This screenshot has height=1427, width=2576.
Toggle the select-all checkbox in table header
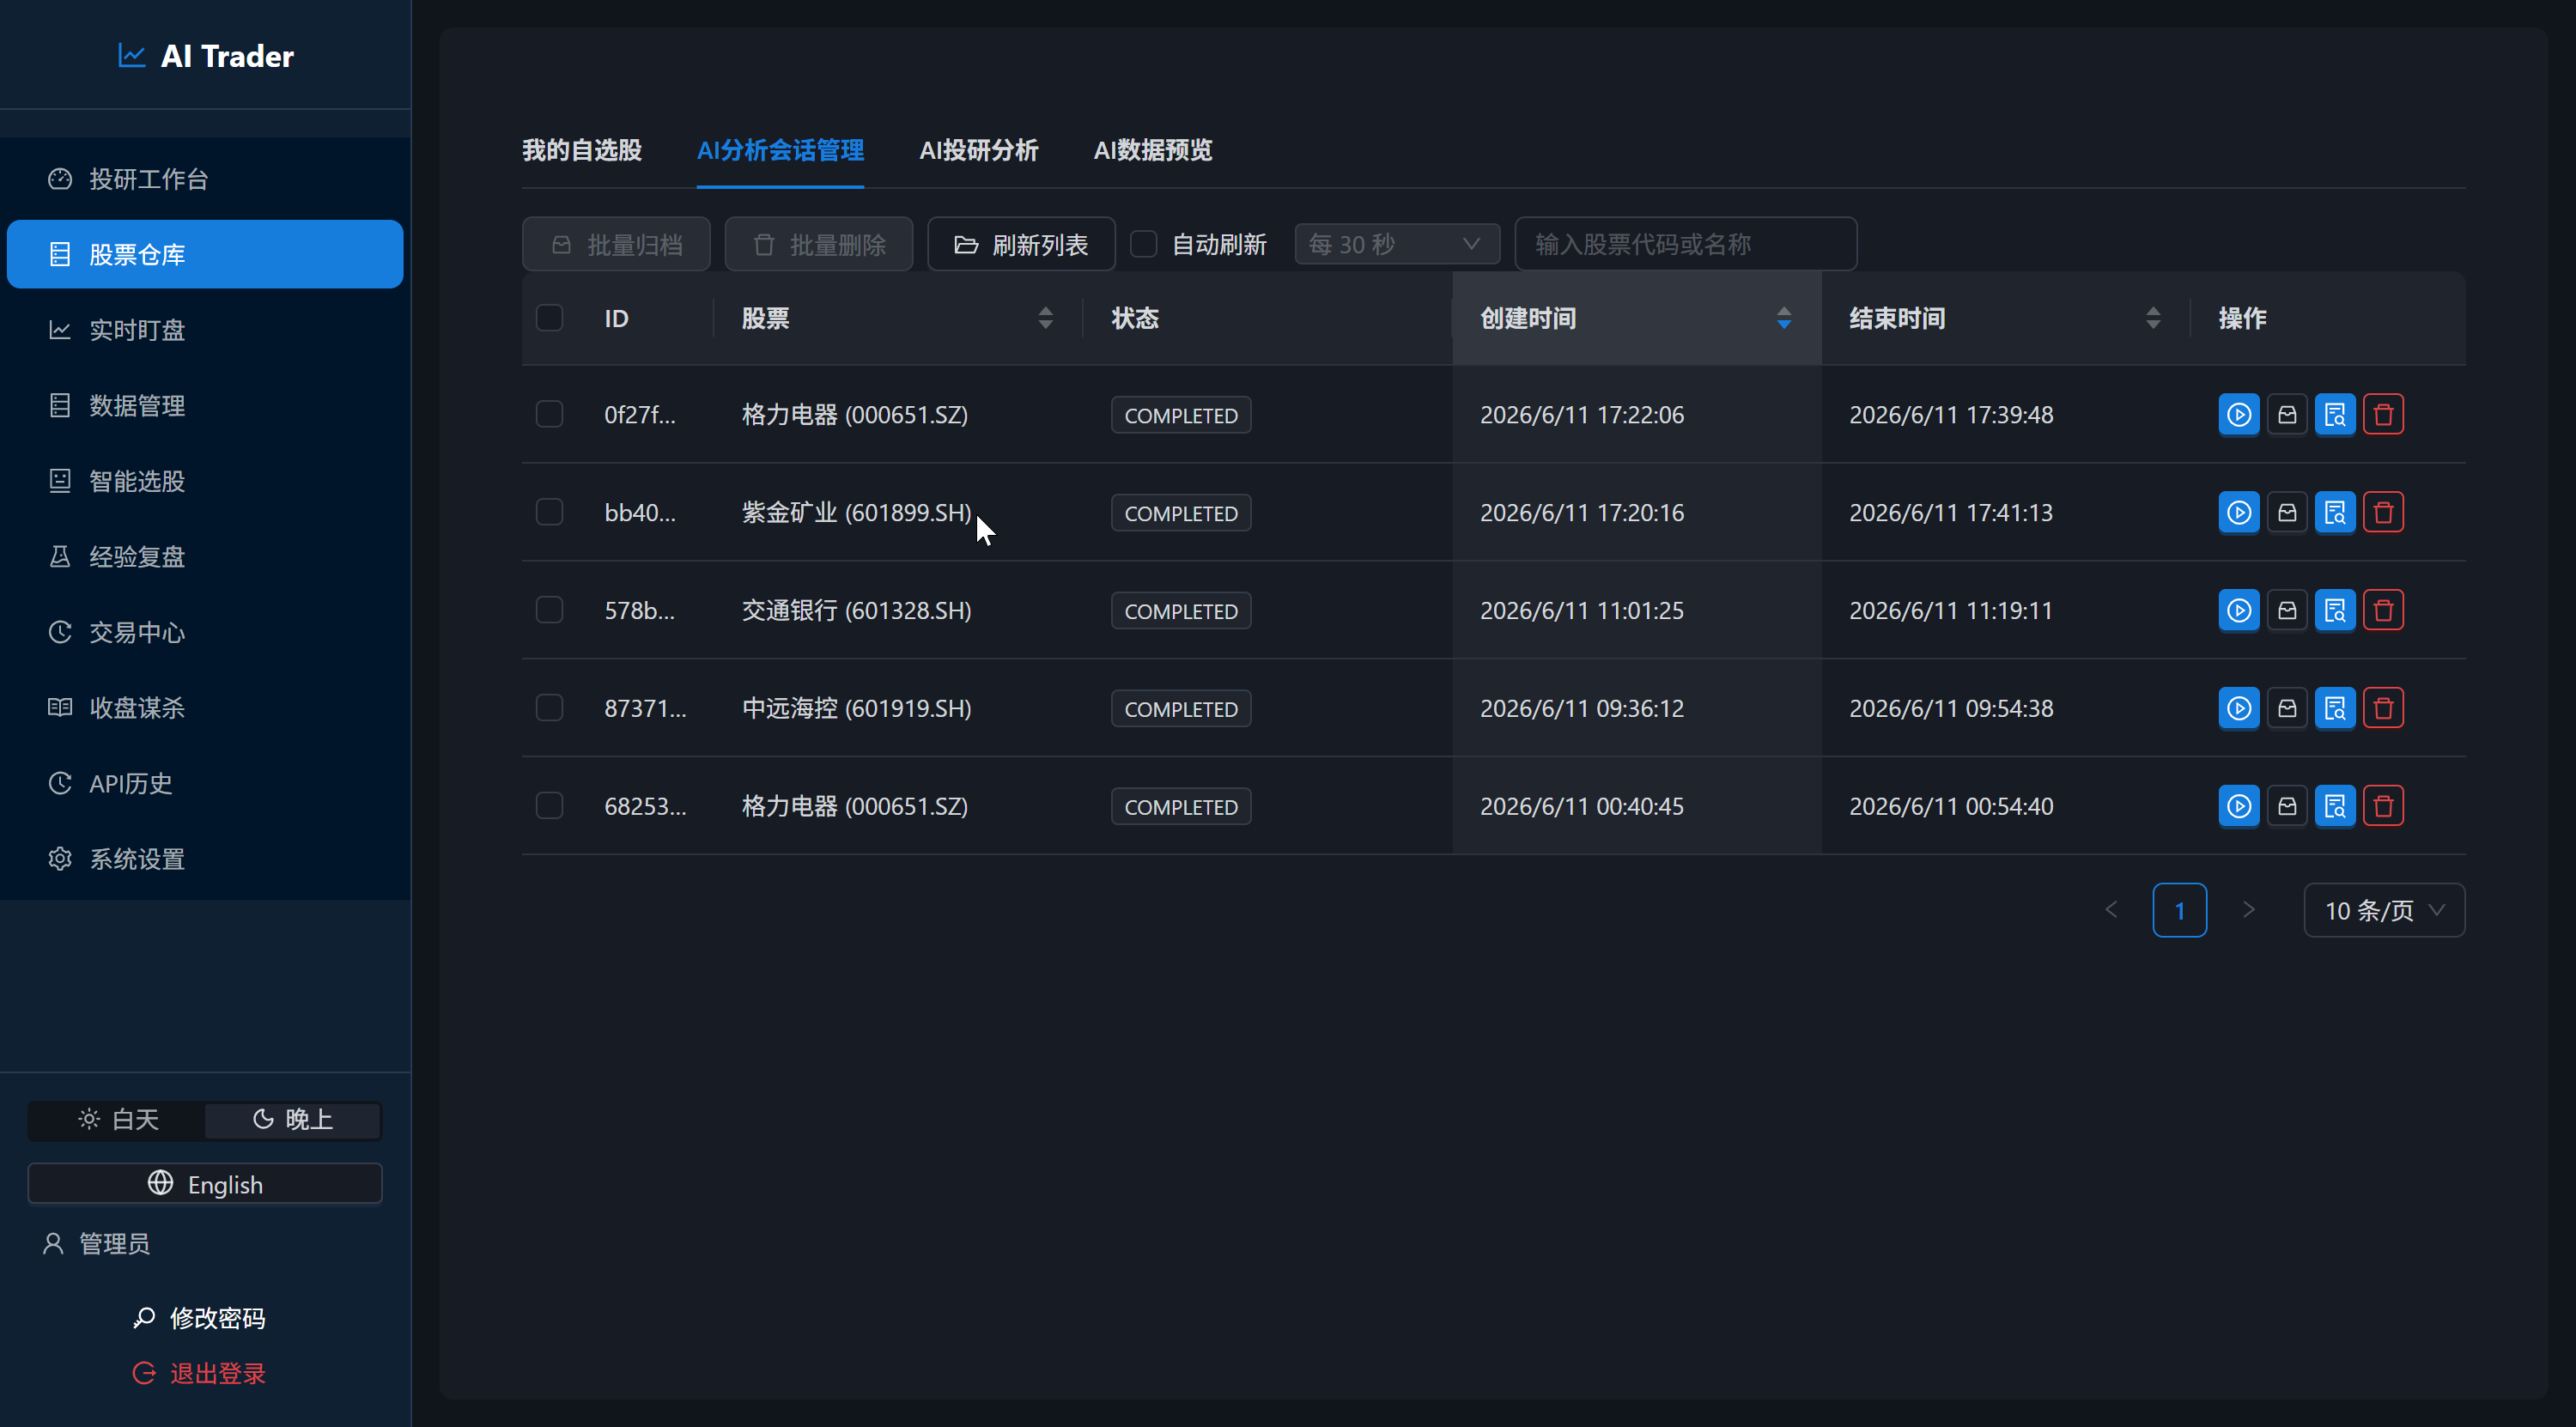pyautogui.click(x=549, y=318)
